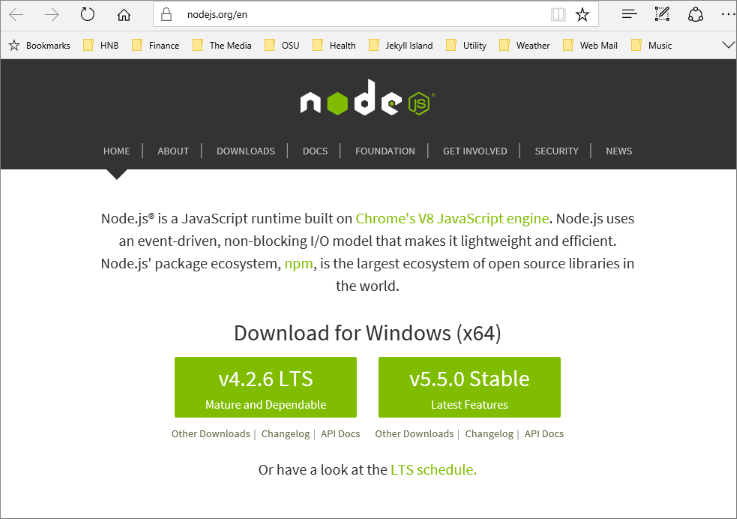
Task: Open Reading view book icon
Action: [558, 14]
